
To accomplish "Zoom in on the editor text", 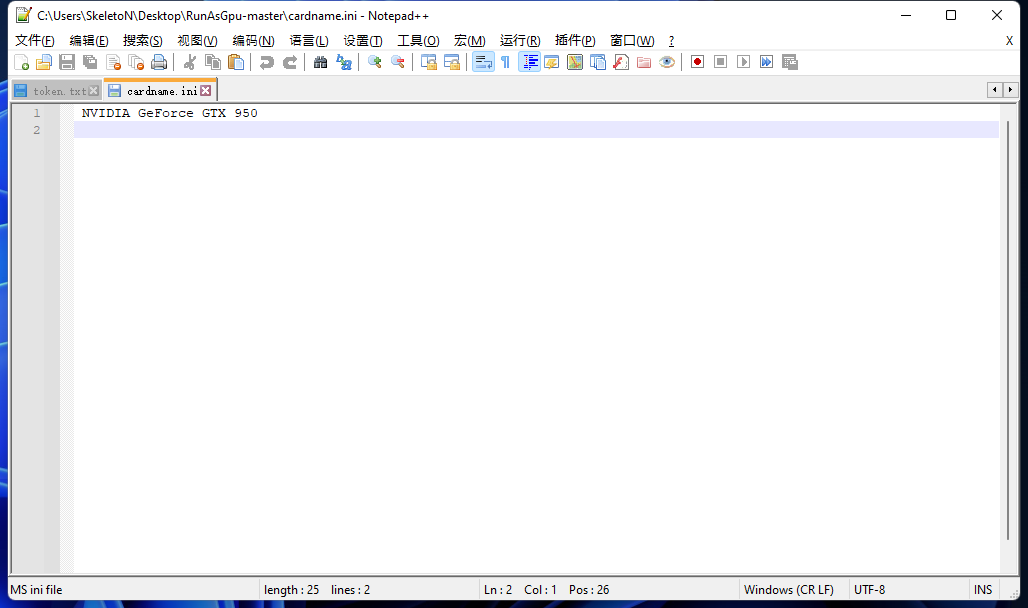I will click(x=374, y=62).
